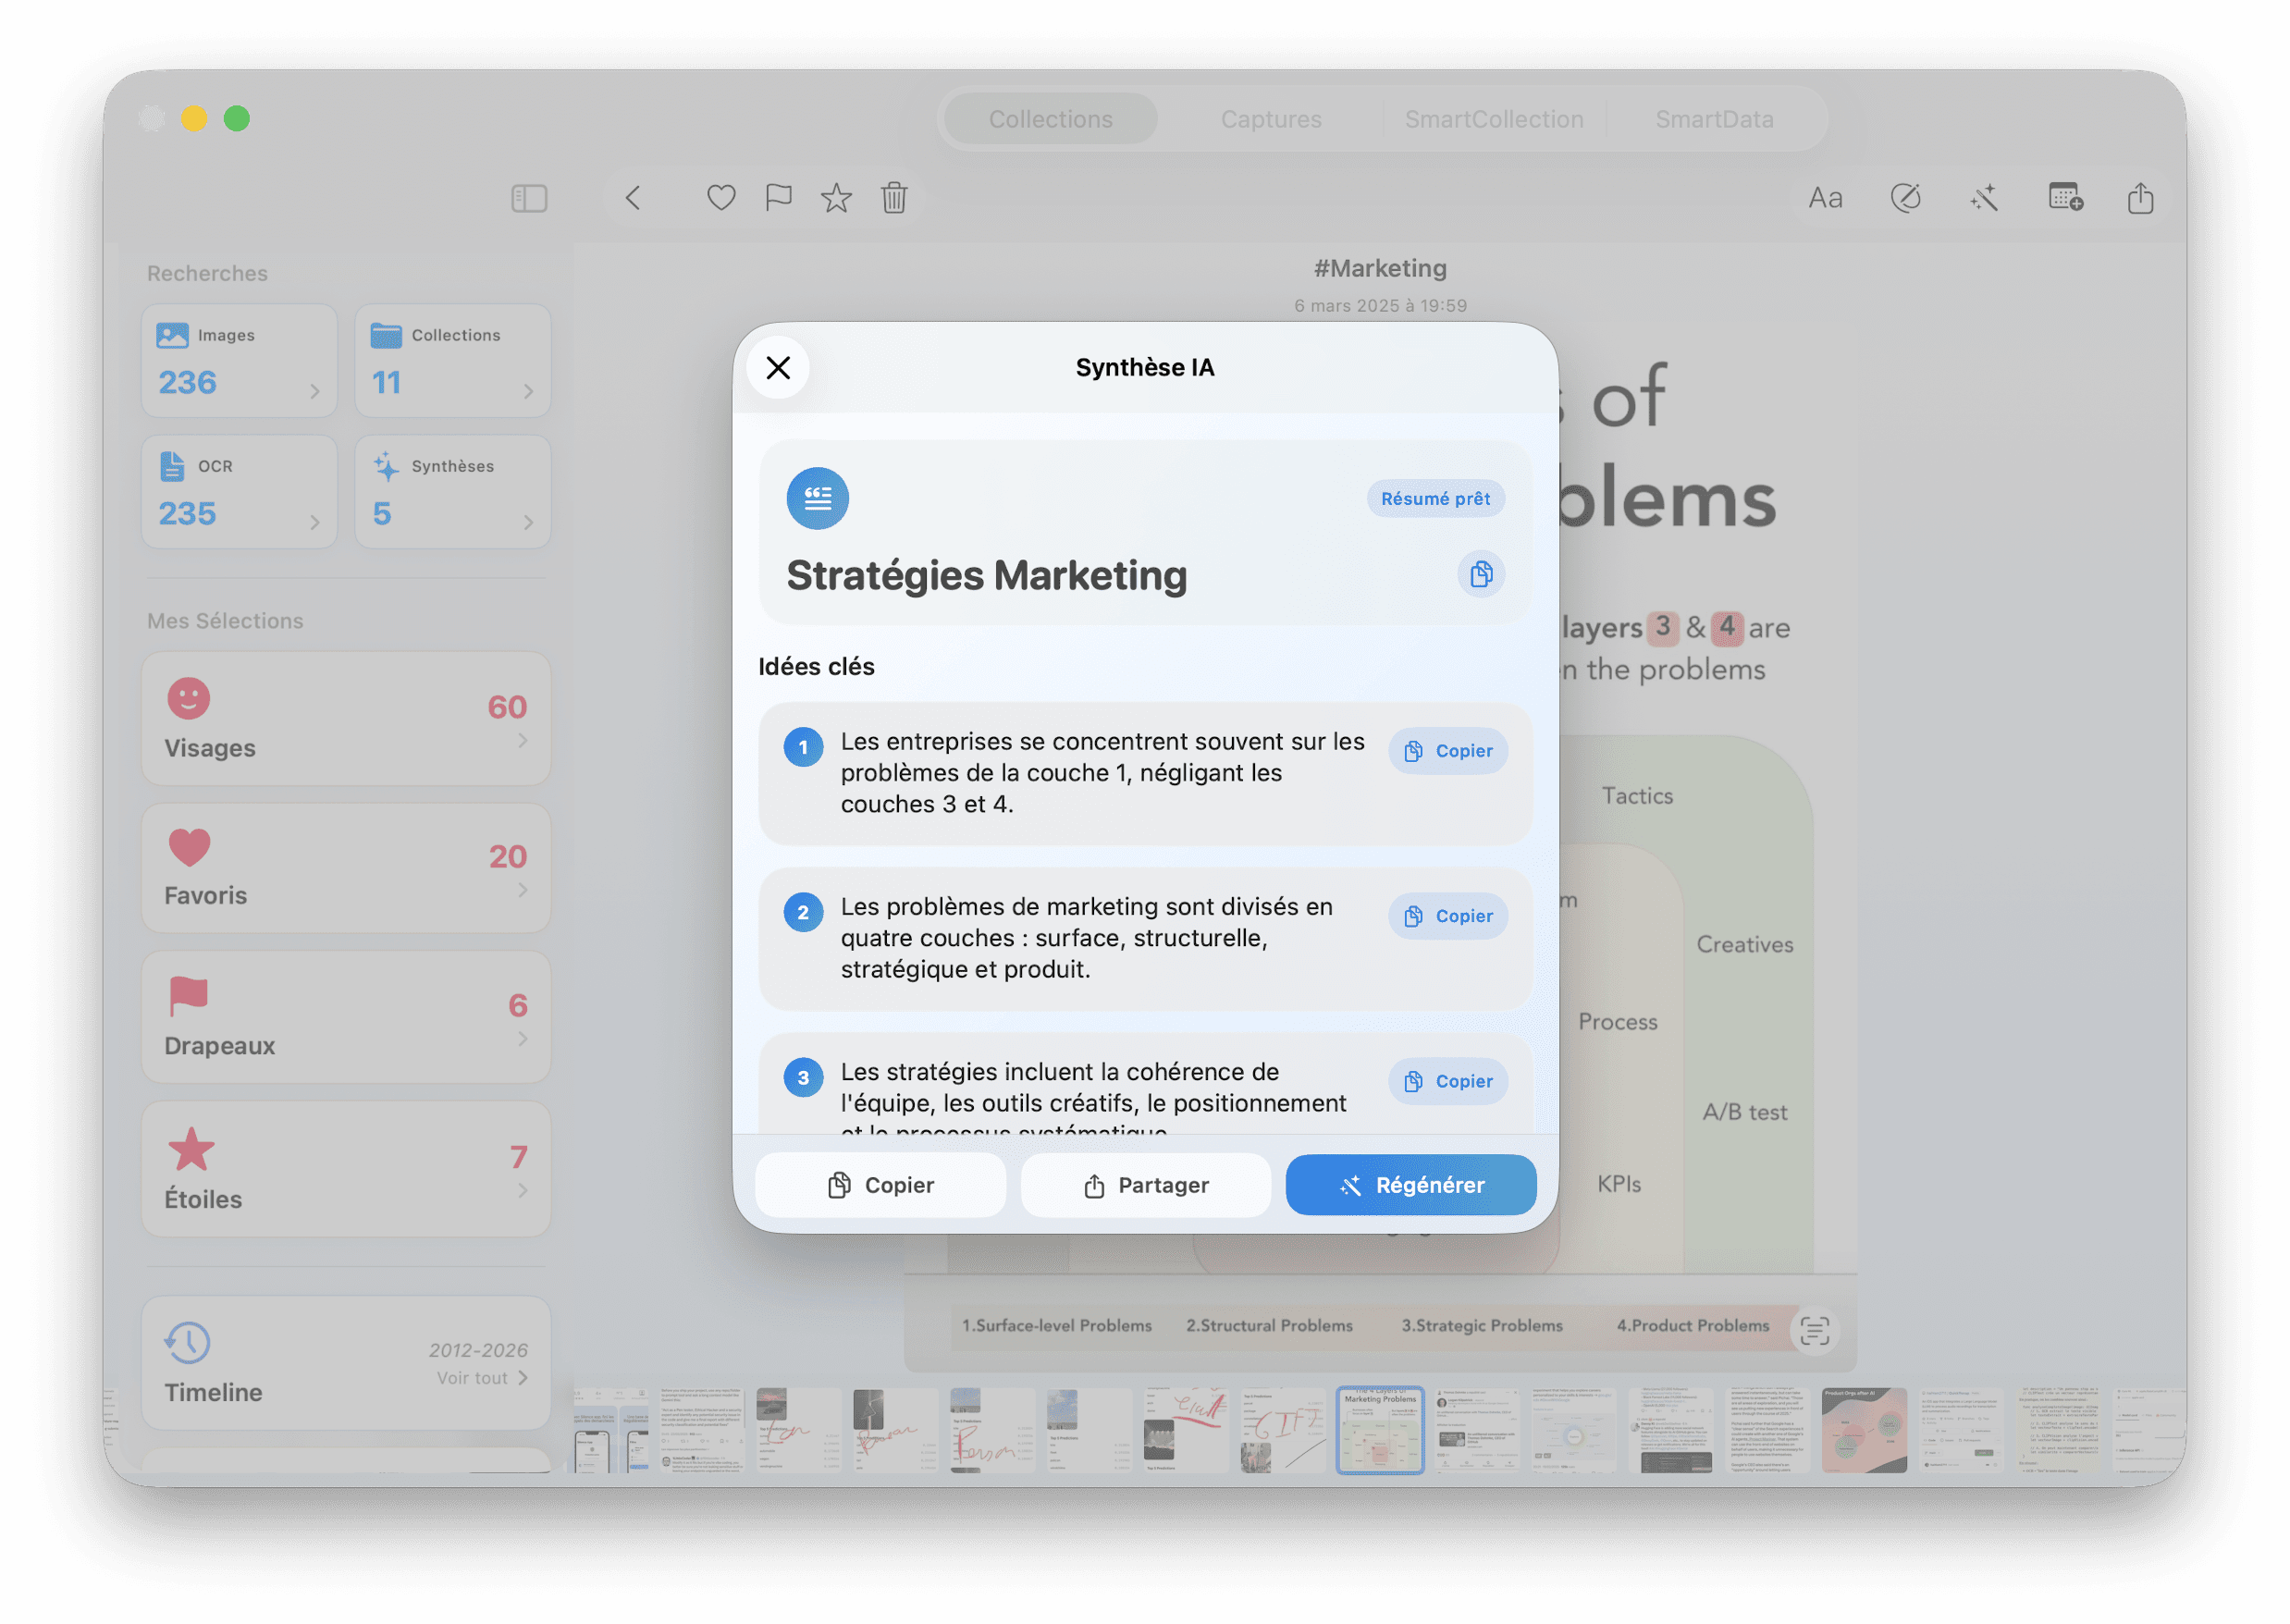The image size is (2290, 1624).
Task: Copy key idea number 1
Action: pyautogui.click(x=1447, y=751)
